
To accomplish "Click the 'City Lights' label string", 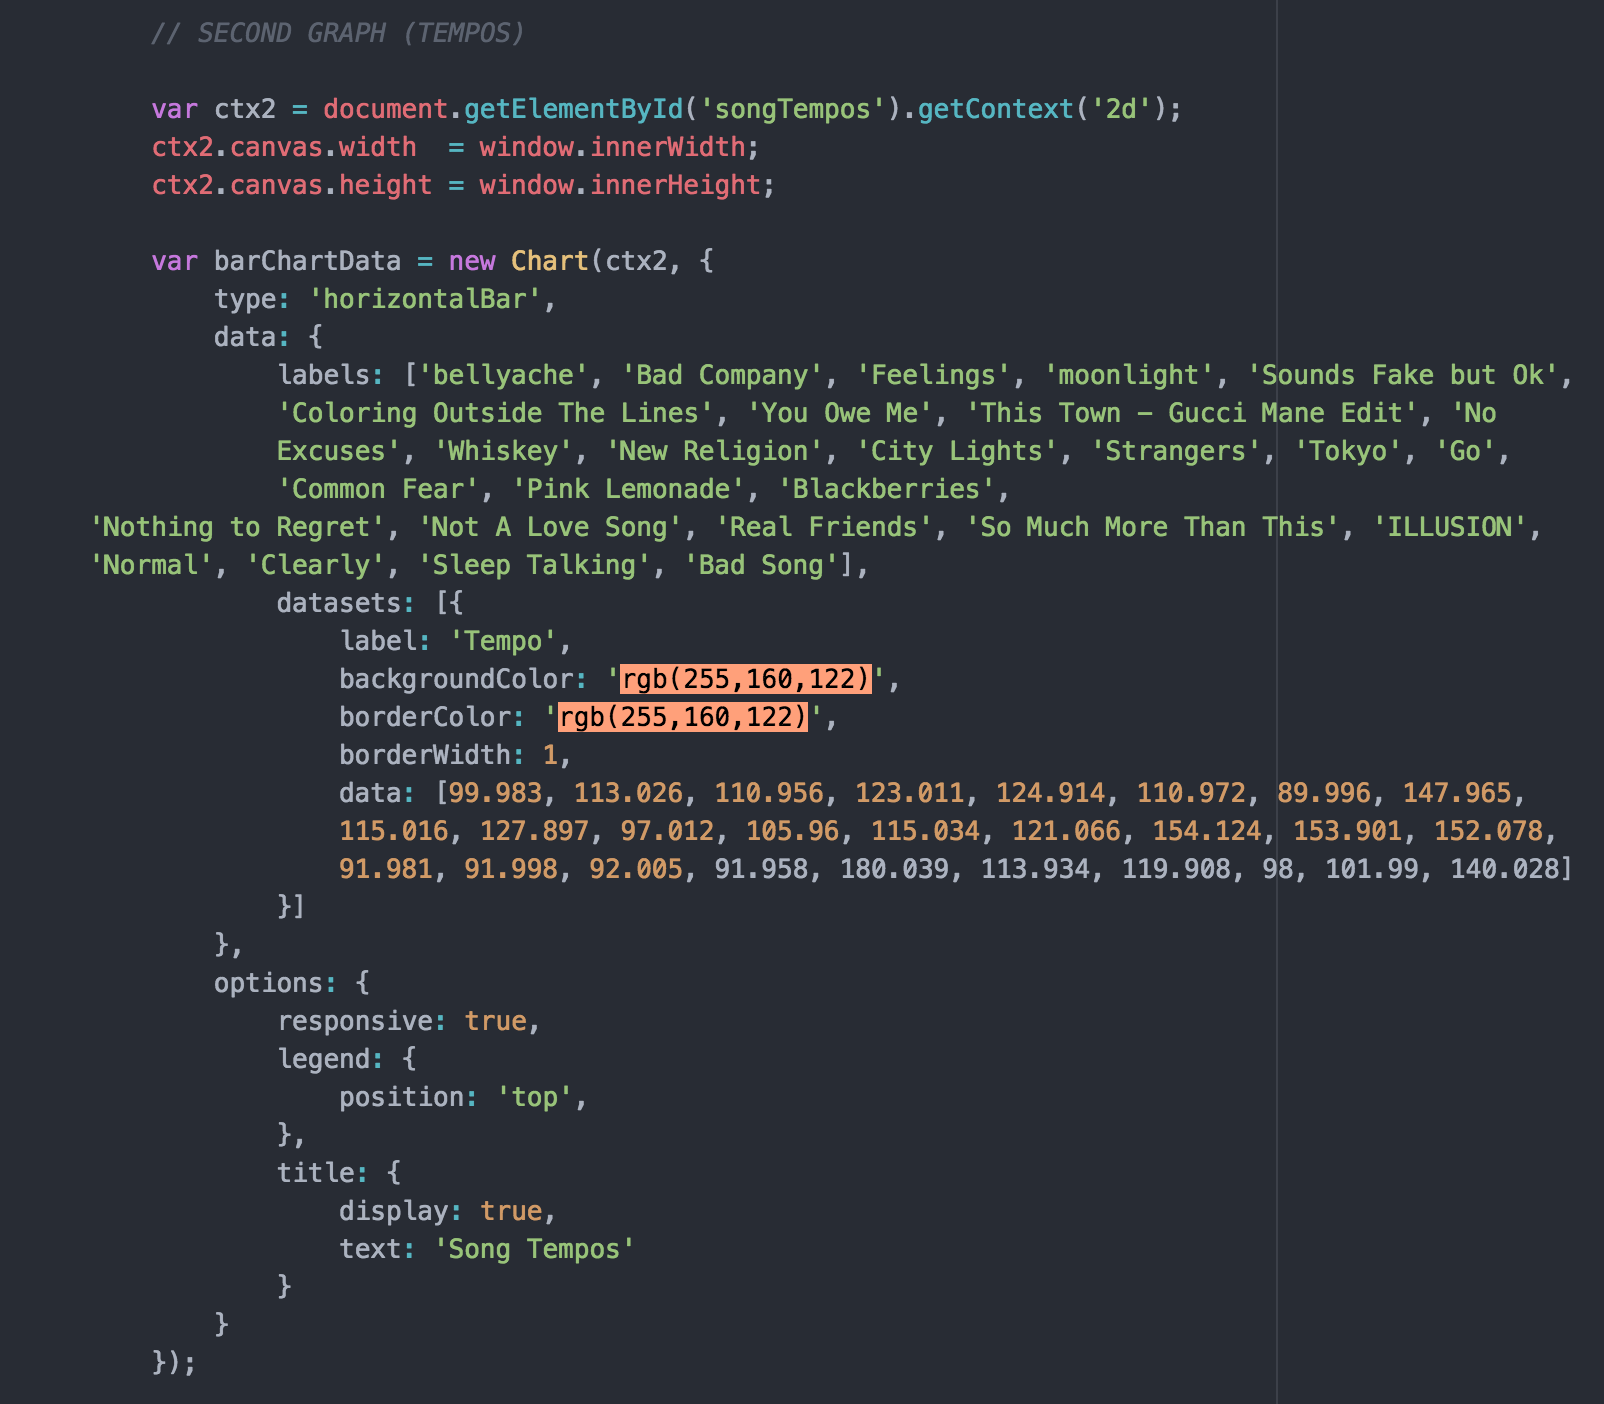I will (957, 451).
